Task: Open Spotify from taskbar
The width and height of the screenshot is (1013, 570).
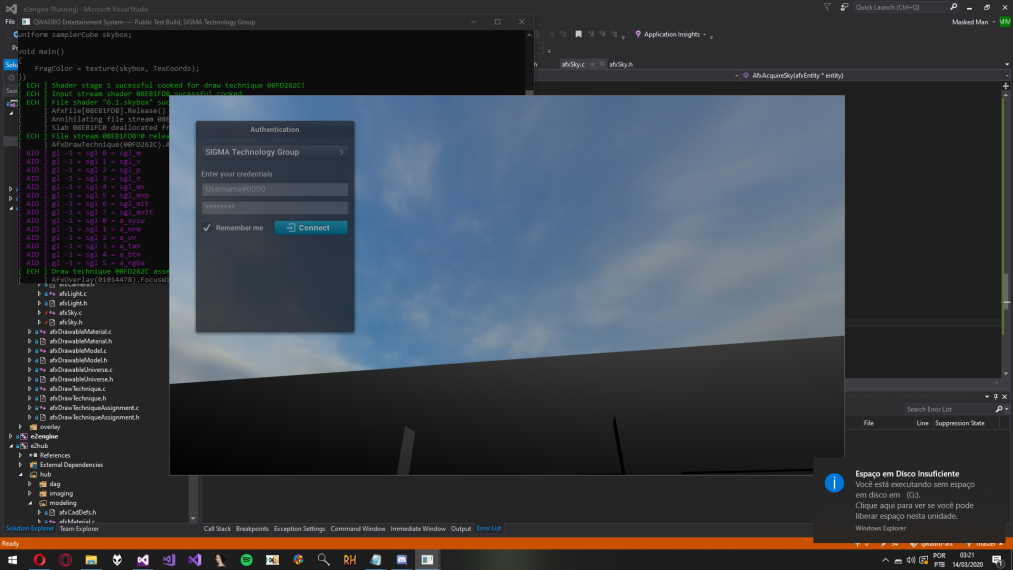Action: coord(246,560)
